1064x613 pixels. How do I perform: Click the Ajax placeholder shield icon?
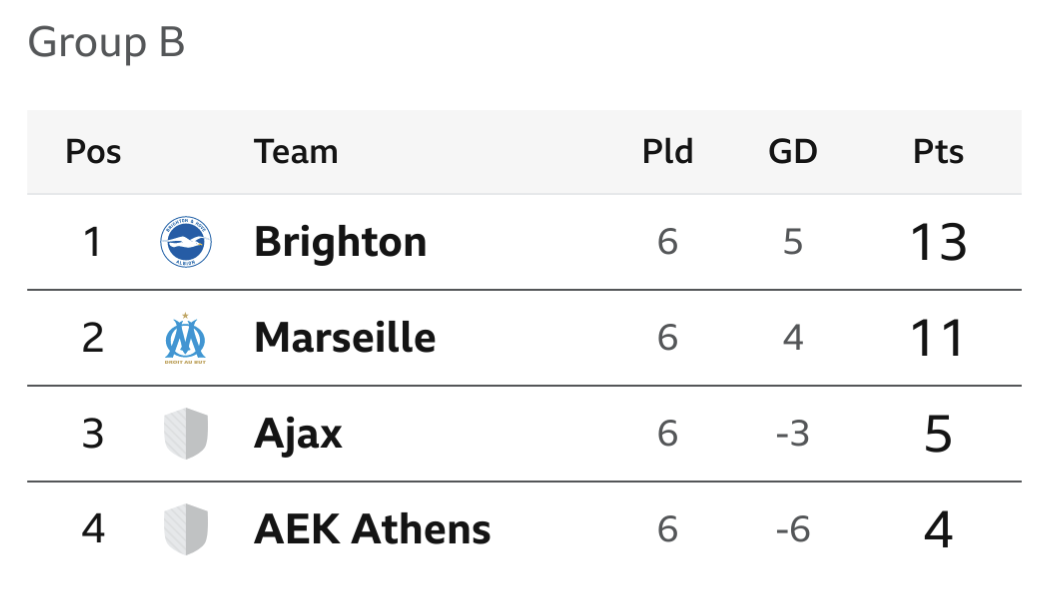coord(186,434)
